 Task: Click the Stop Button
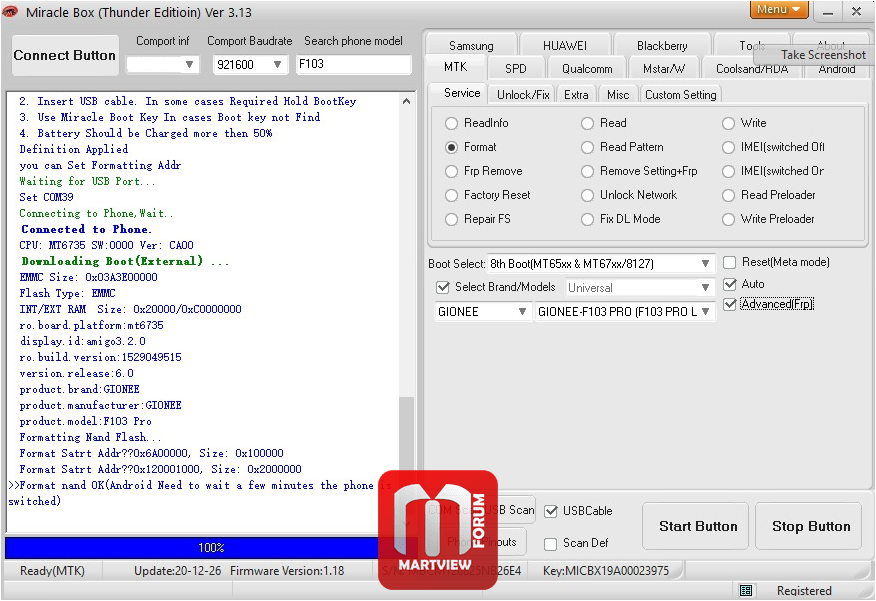pyautogui.click(x=809, y=526)
